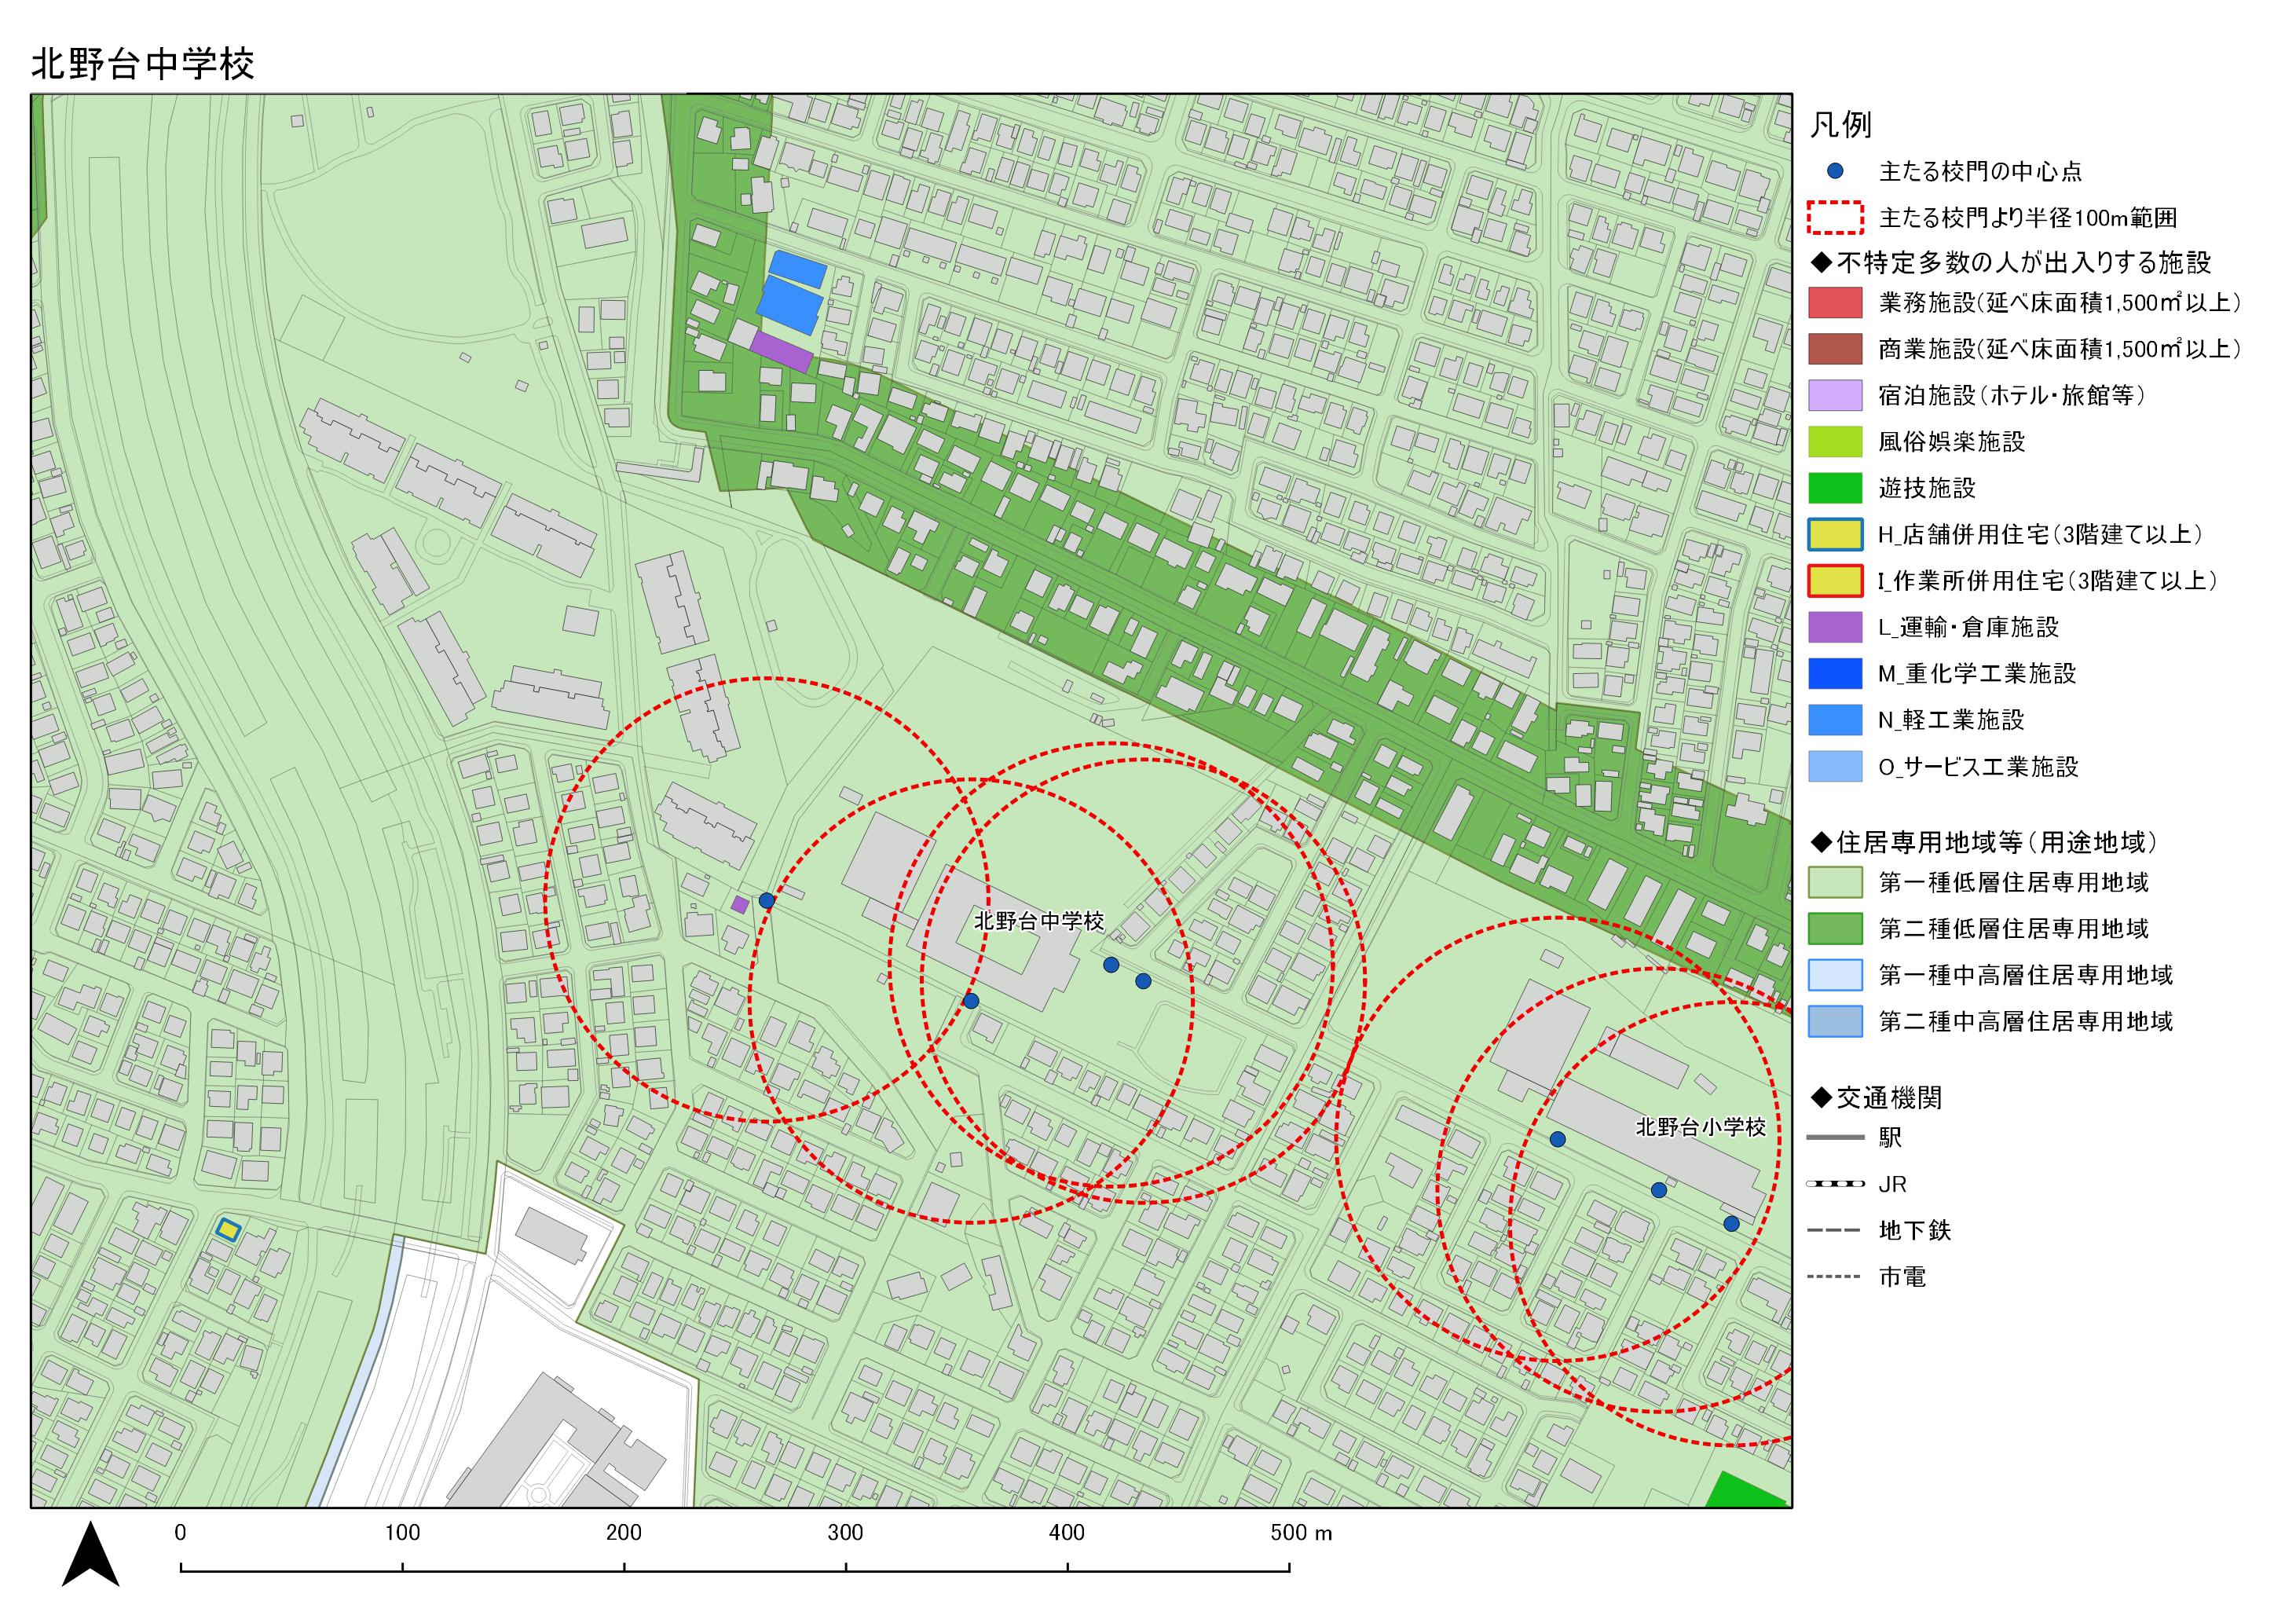Click the 地下鉄 dashed line legend symbol
The height and width of the screenshot is (1623, 2296).
point(1835,1230)
